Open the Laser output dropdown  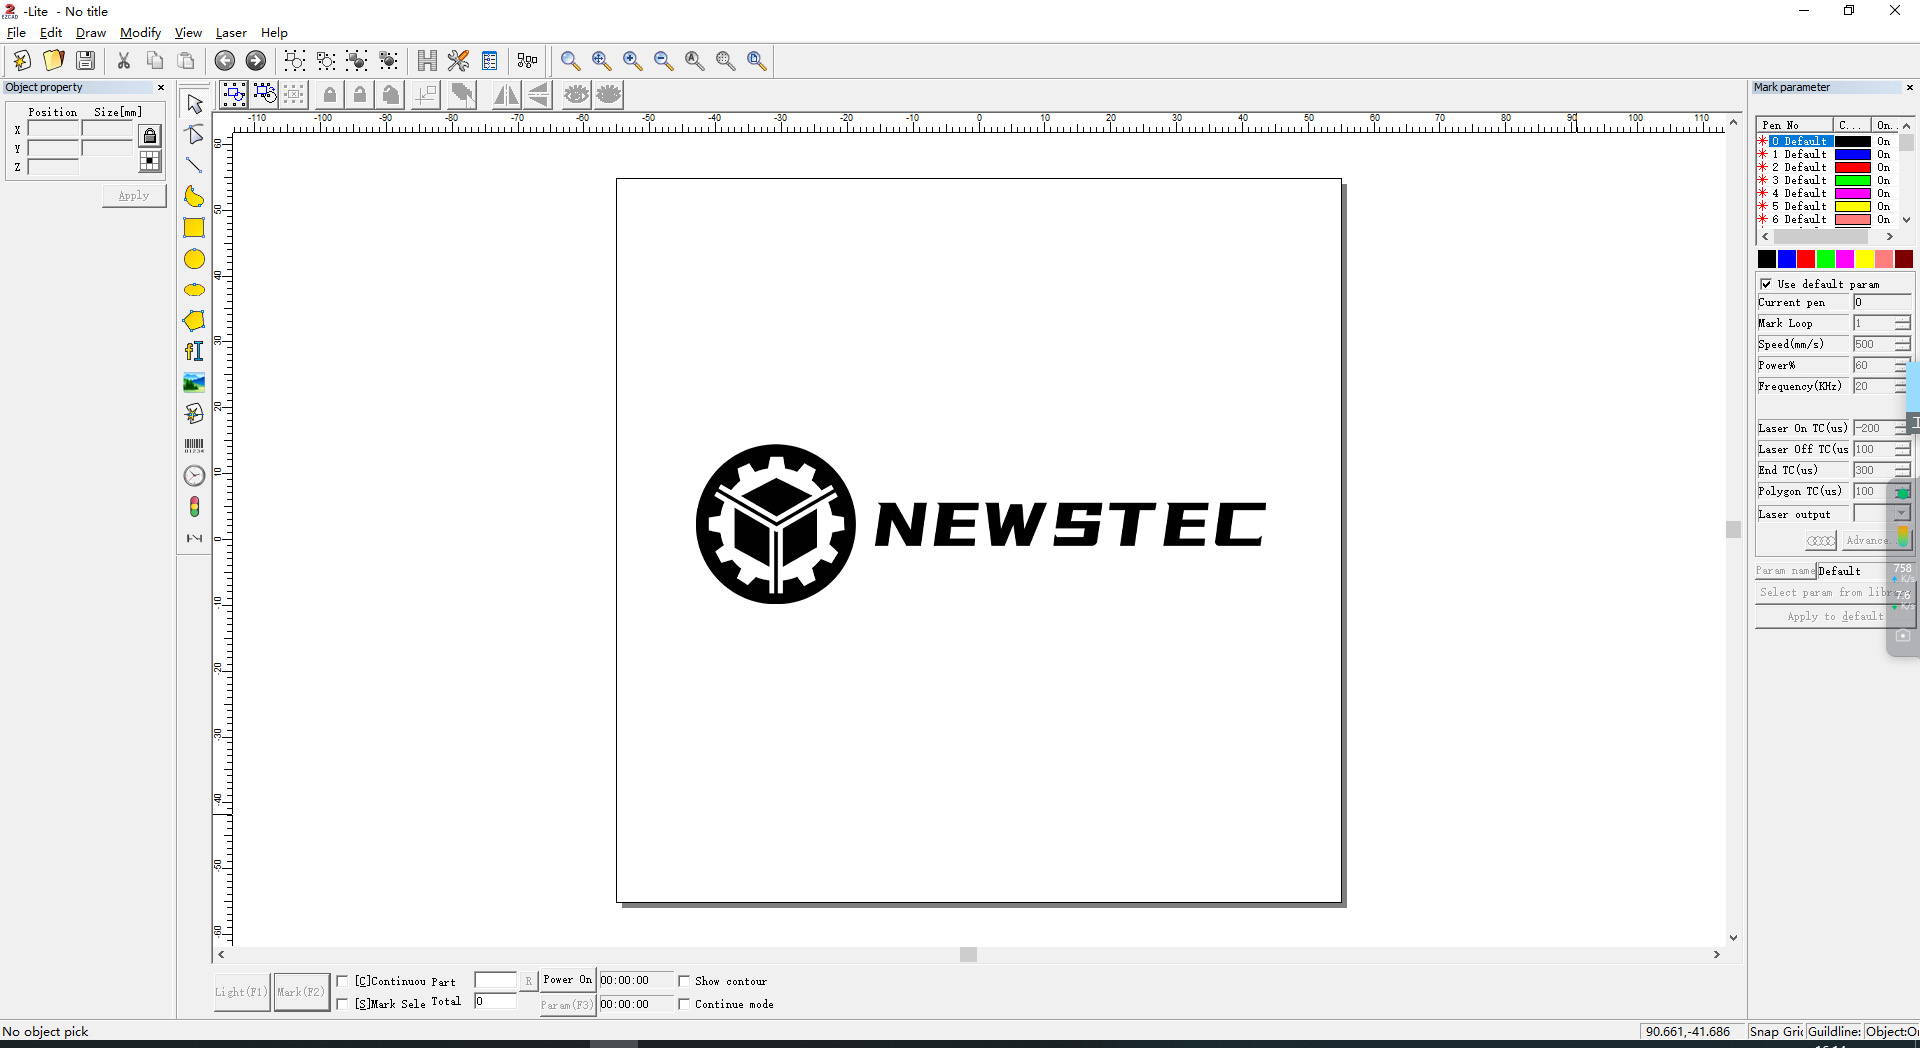coord(1902,514)
